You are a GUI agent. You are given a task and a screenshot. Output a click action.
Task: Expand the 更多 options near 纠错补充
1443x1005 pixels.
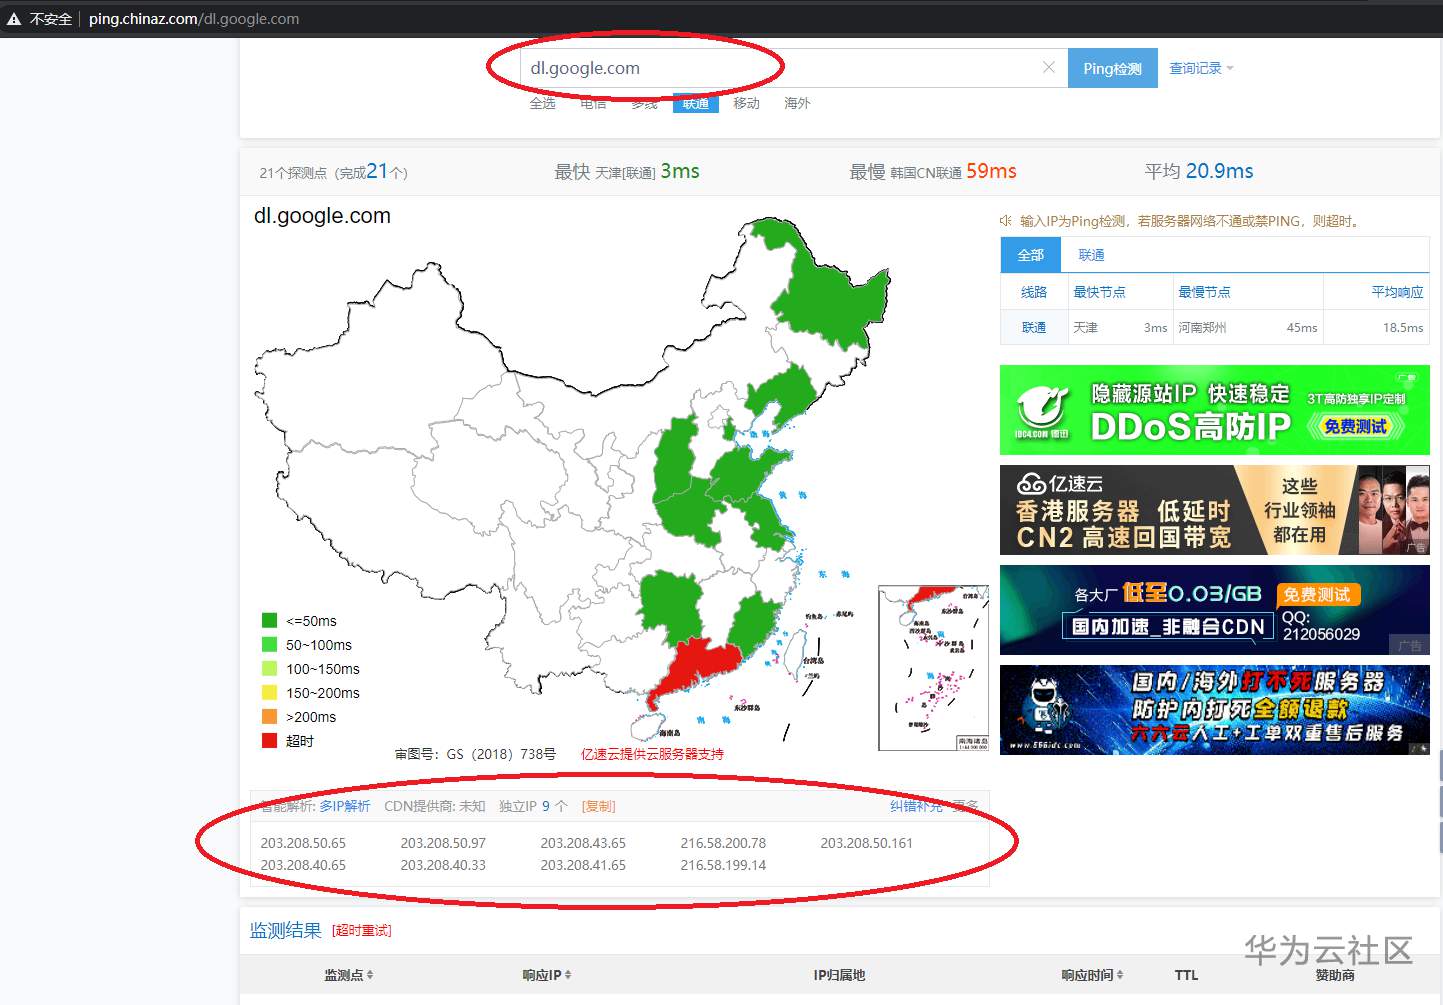(963, 806)
